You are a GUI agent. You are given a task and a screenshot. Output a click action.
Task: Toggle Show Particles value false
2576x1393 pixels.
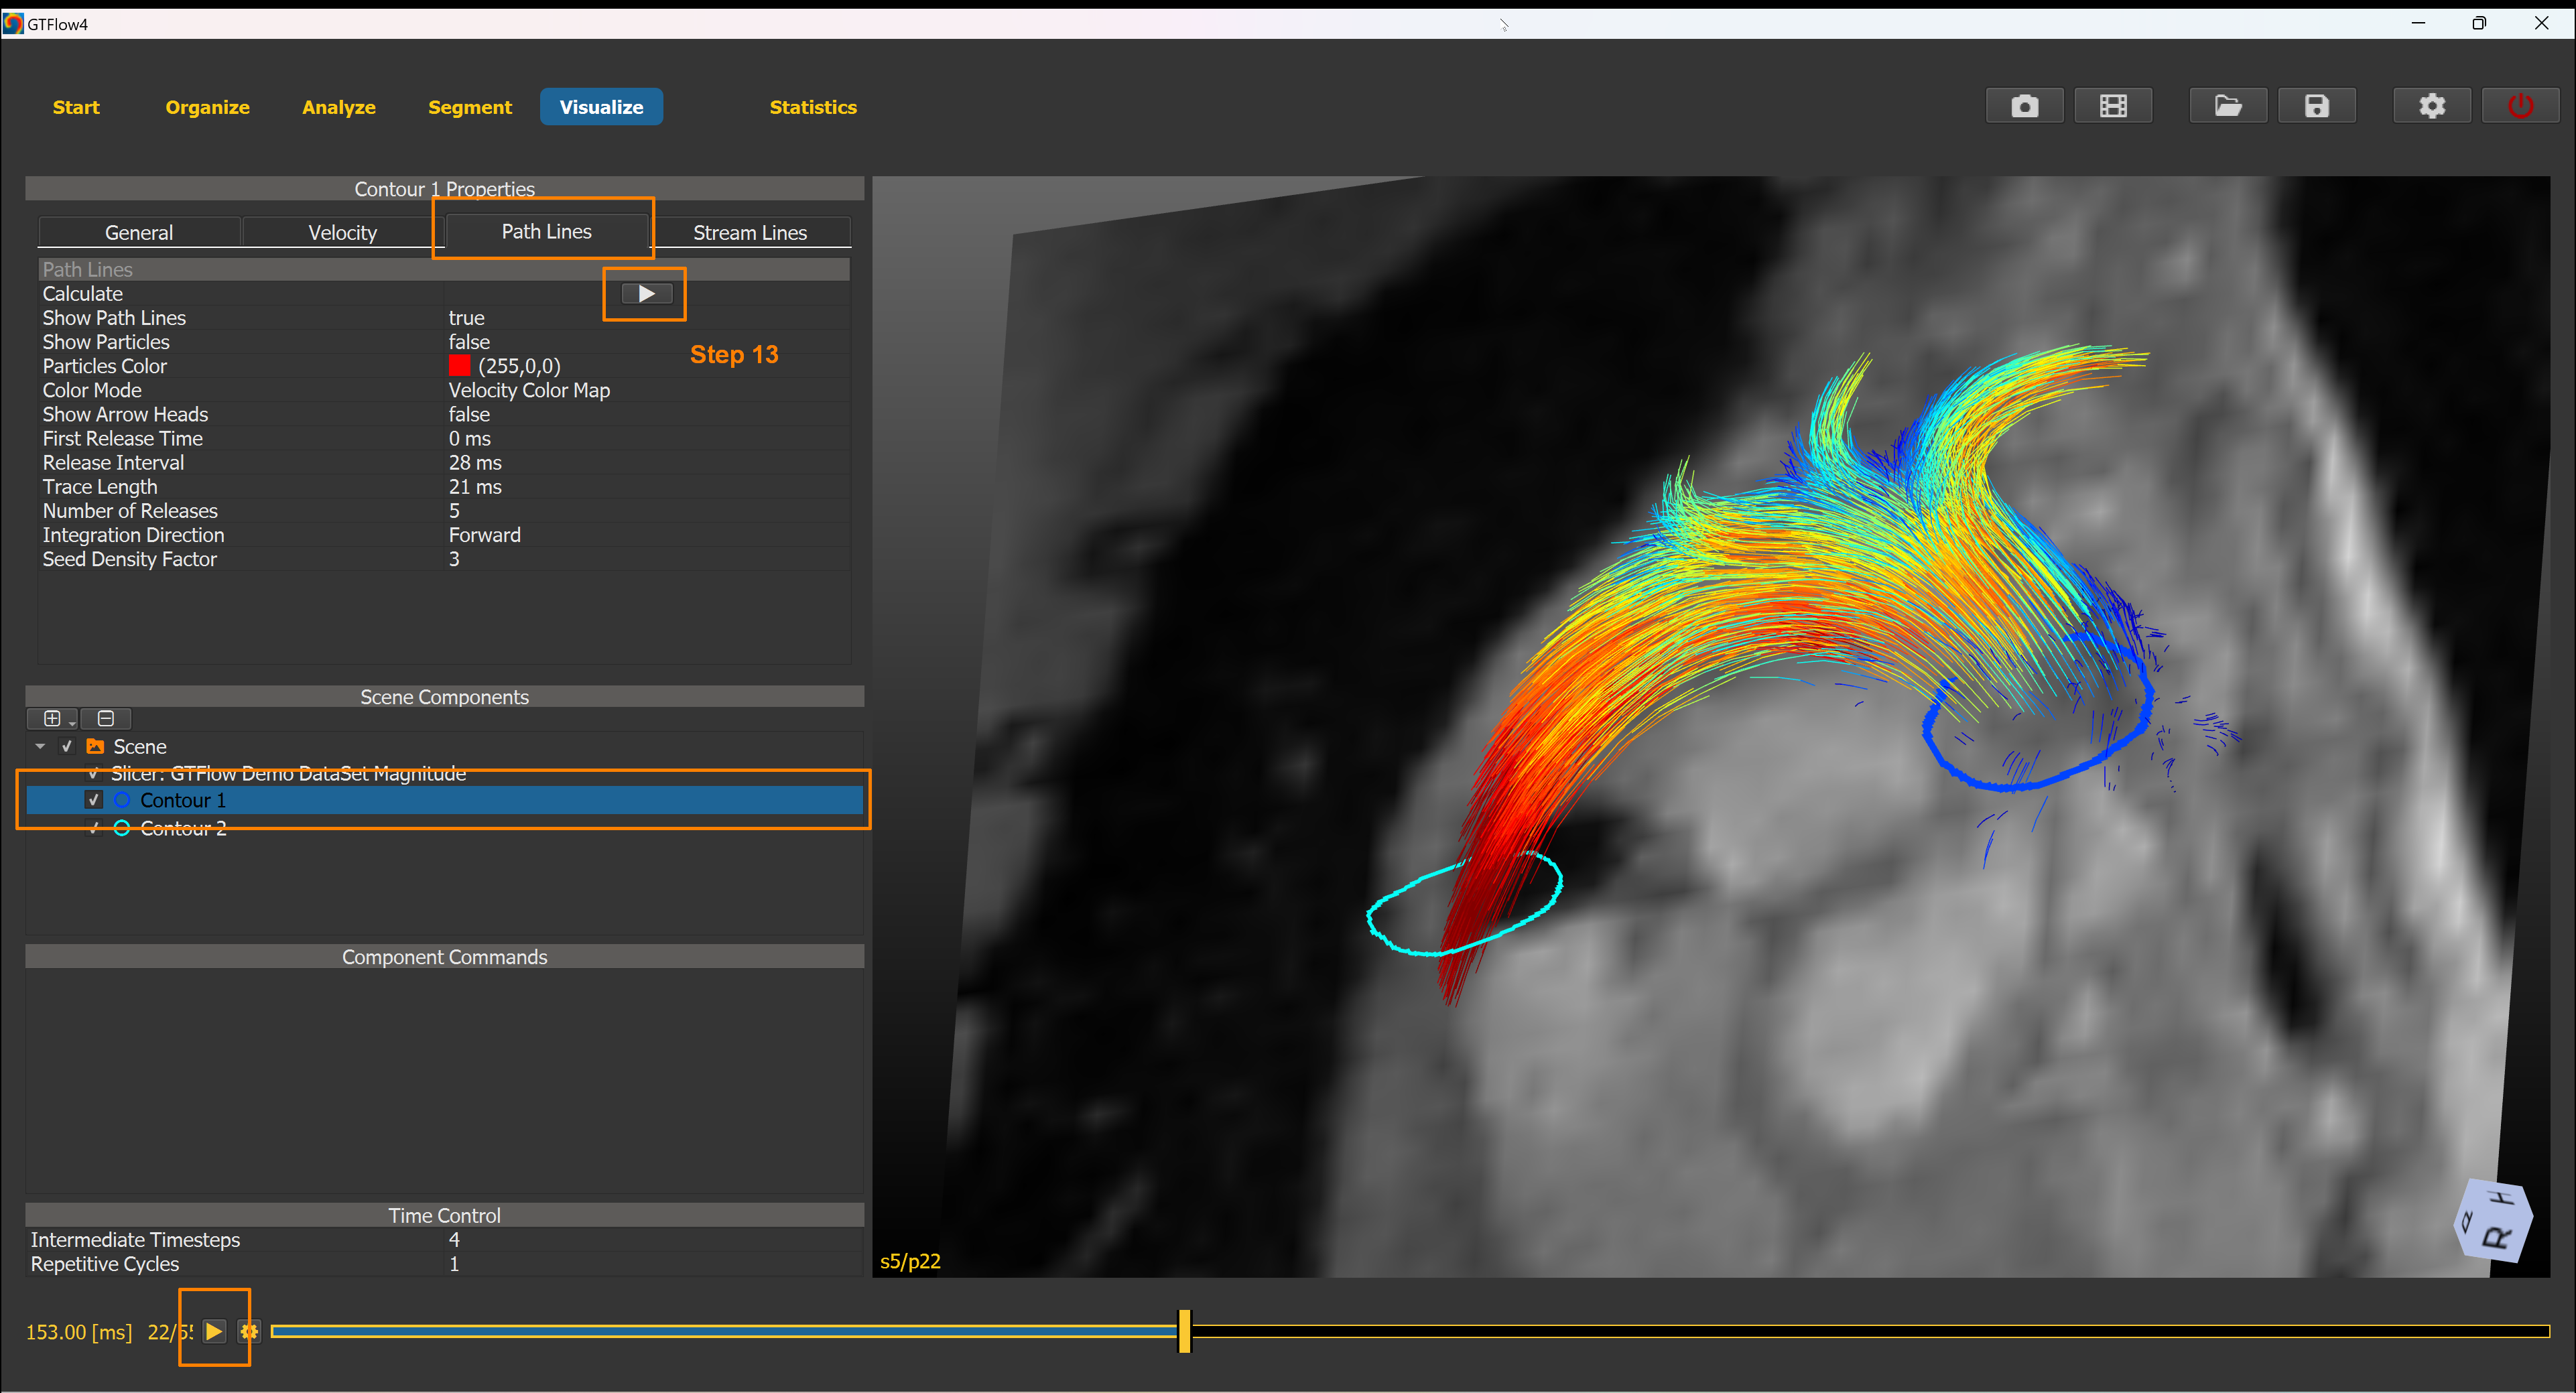[646, 342]
